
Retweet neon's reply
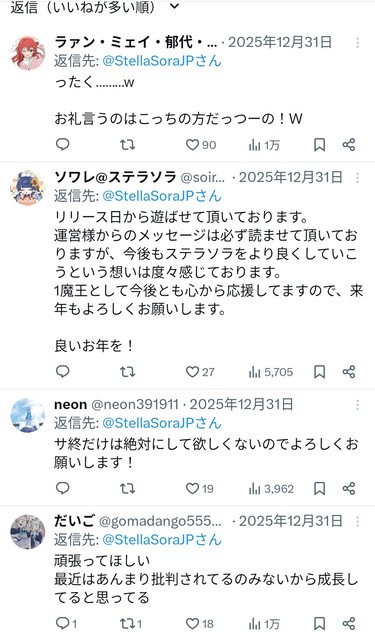(127, 488)
